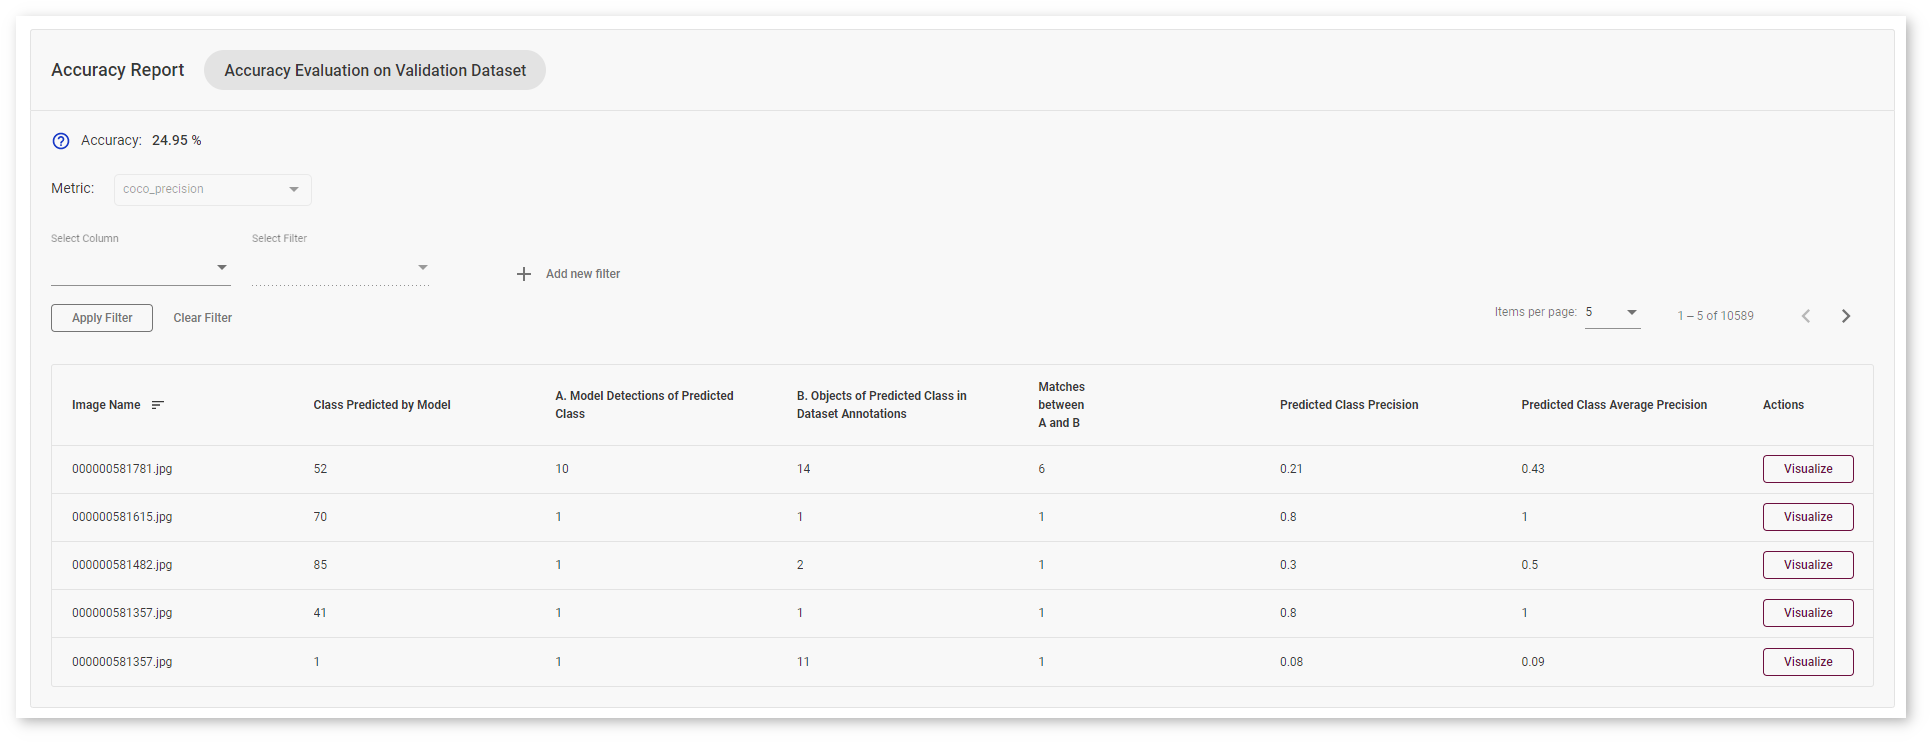Screen dimensions: 1930x742
Task: Click the accuracy help question mark icon
Action: [61, 141]
